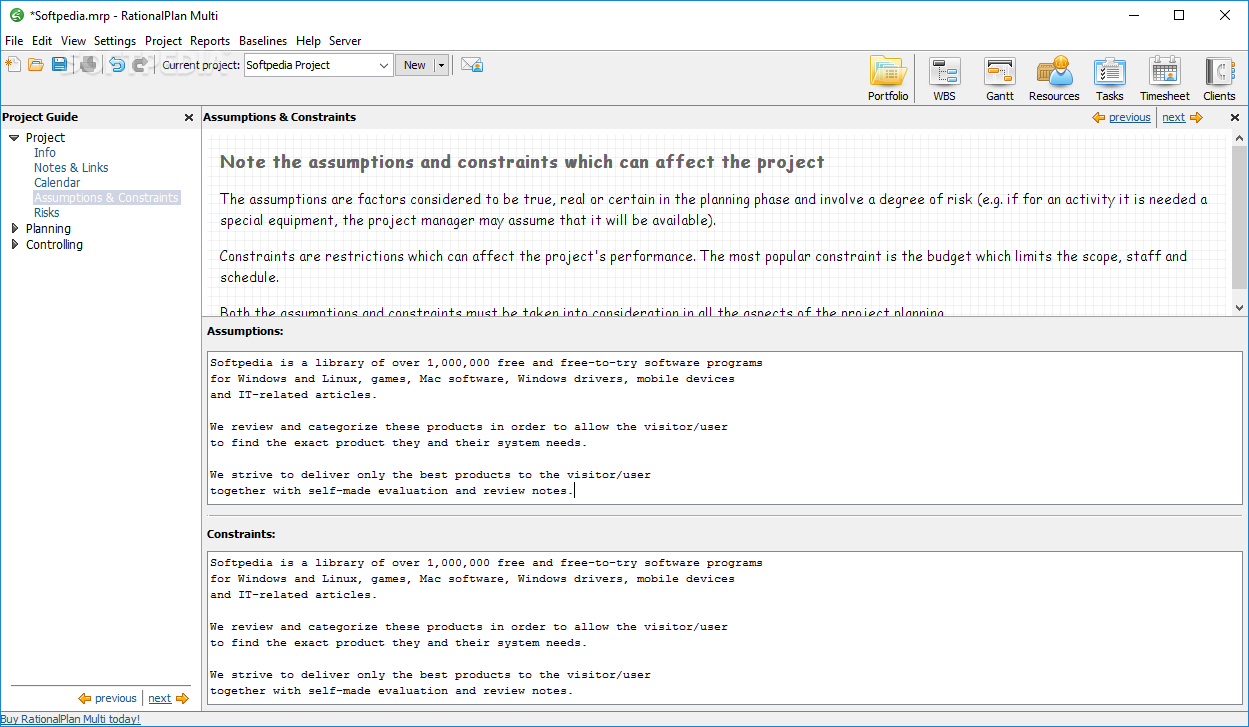Click the email envelope toolbar icon

(472, 65)
